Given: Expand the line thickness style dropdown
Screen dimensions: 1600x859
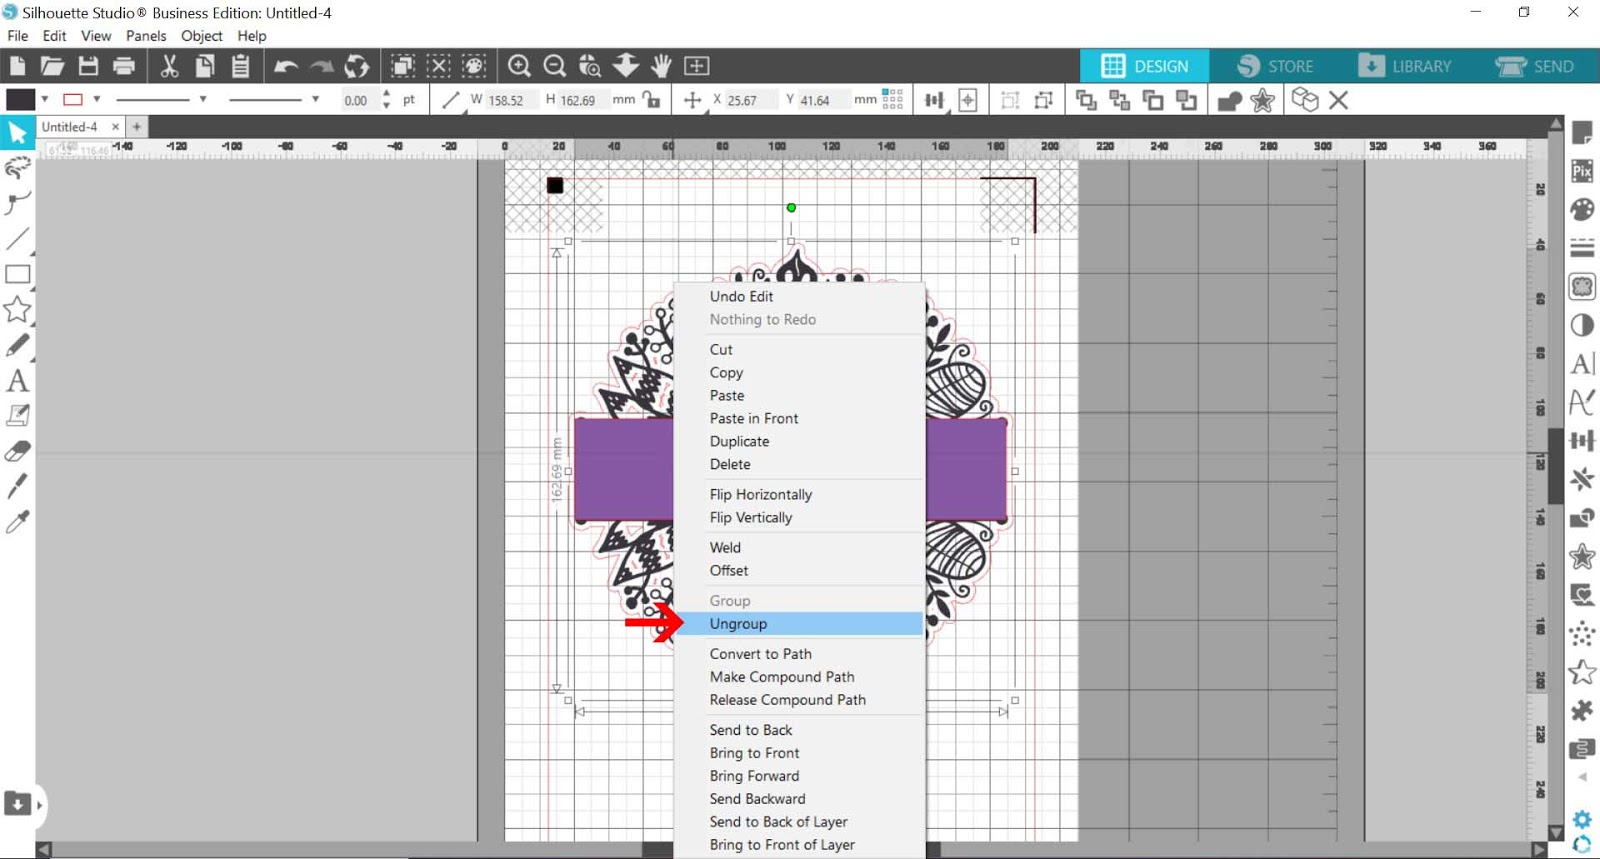Looking at the screenshot, I should [315, 99].
